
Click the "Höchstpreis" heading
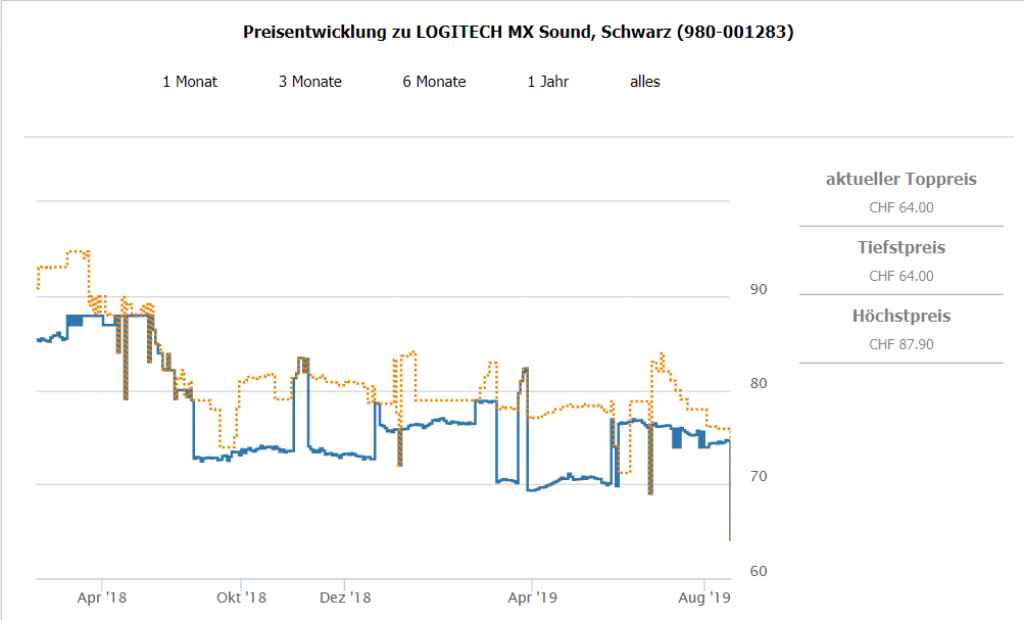[901, 316]
